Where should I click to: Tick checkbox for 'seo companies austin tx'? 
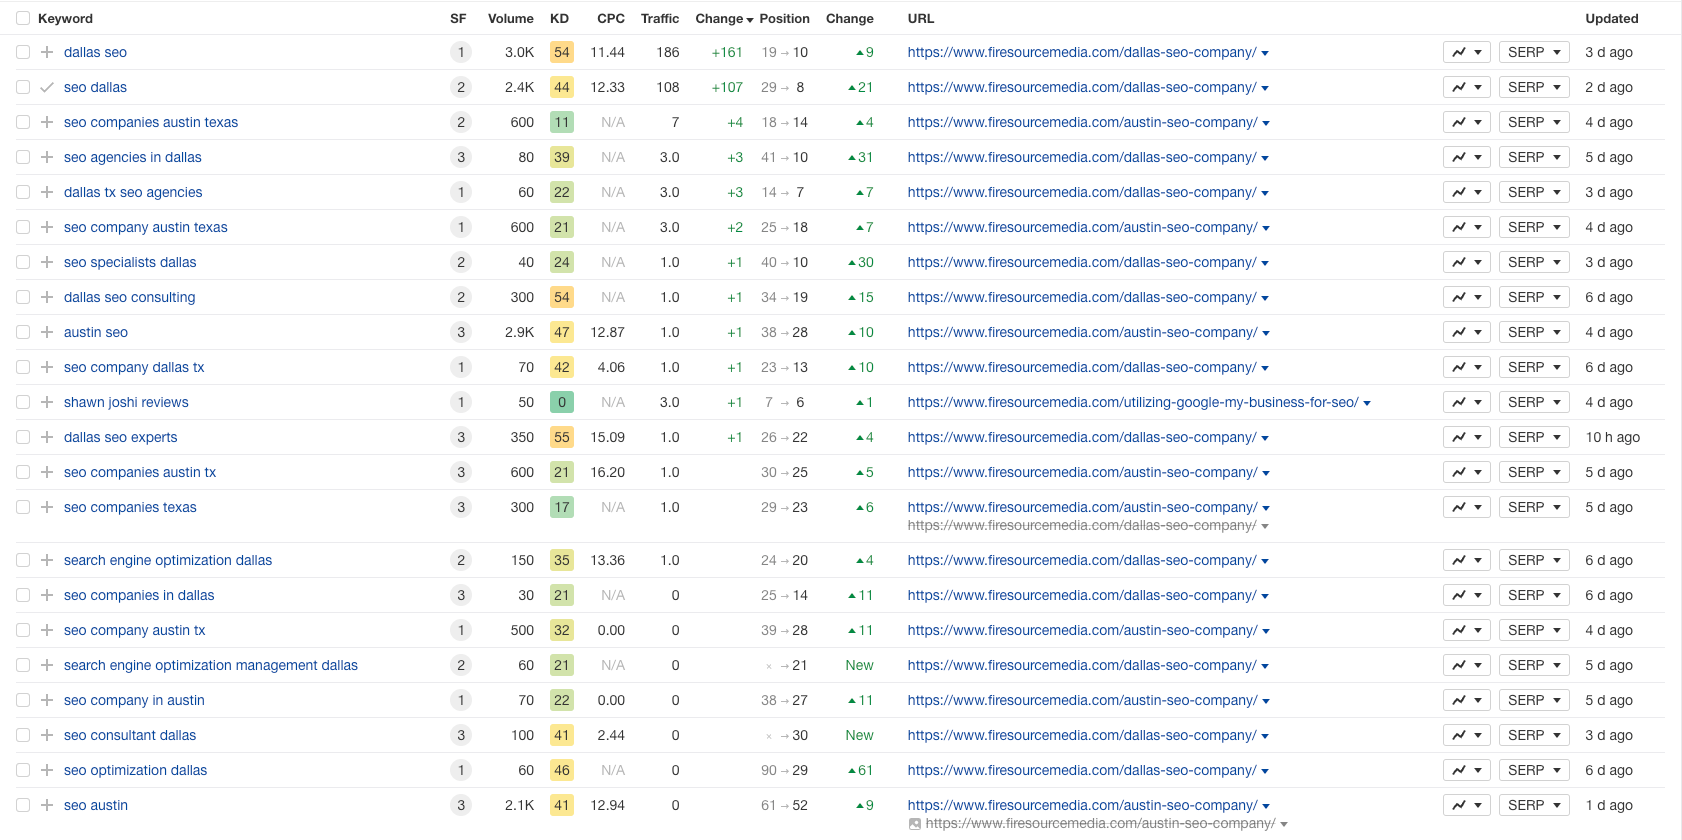23,472
